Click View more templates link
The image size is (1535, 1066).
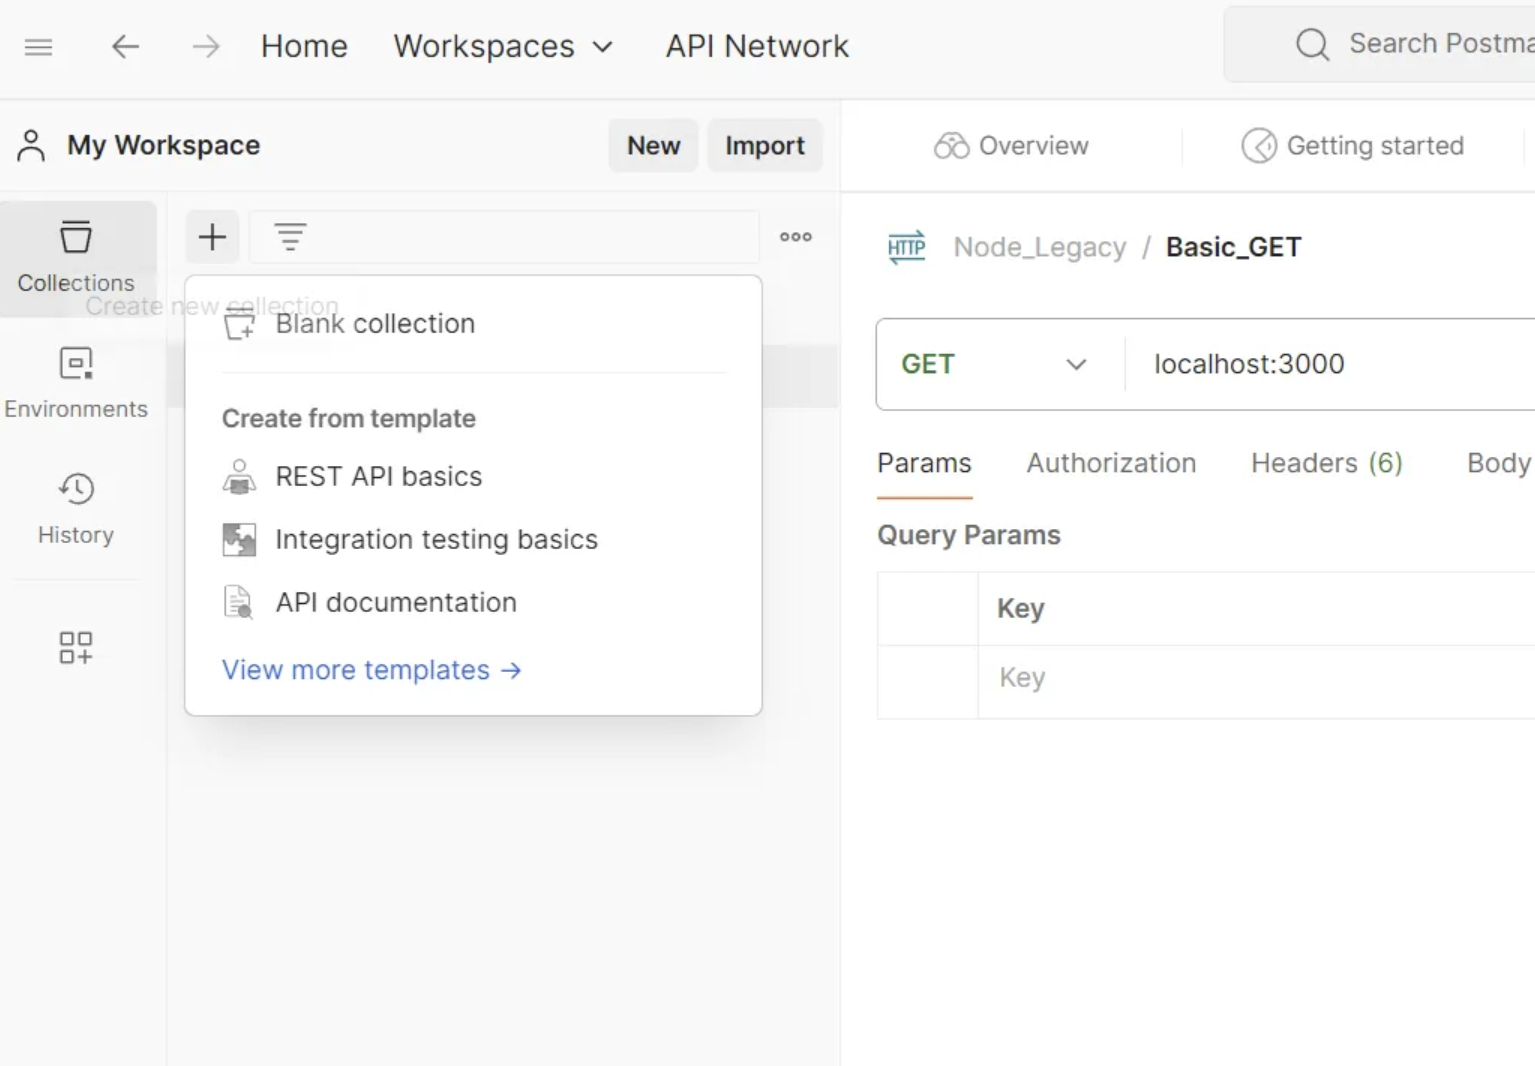click(372, 670)
